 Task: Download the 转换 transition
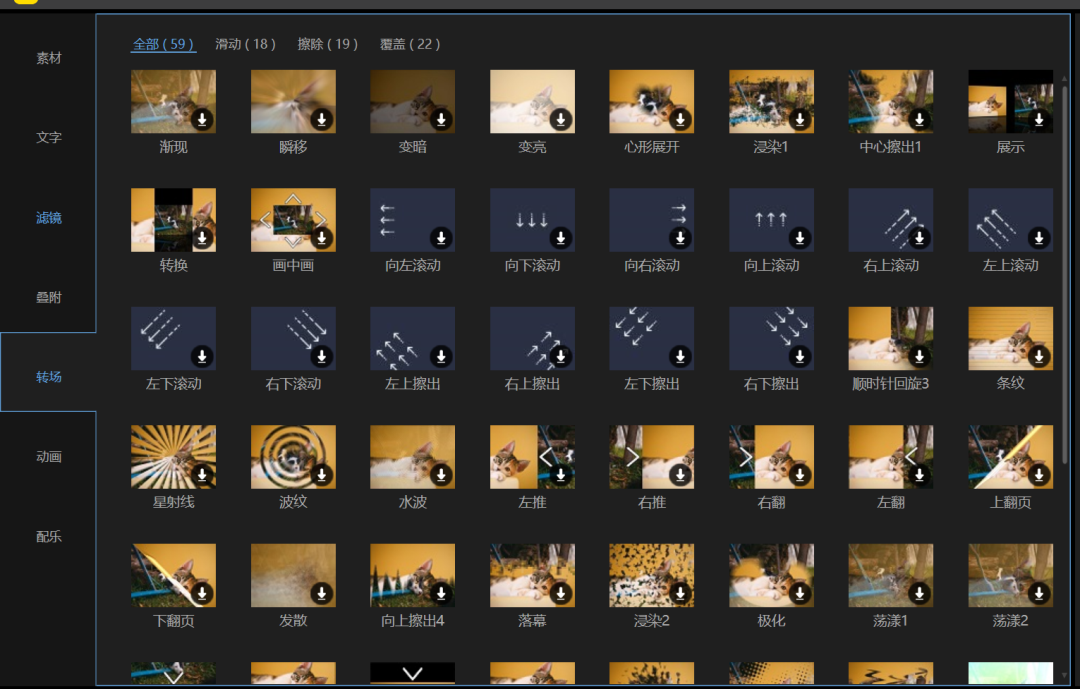coord(202,238)
